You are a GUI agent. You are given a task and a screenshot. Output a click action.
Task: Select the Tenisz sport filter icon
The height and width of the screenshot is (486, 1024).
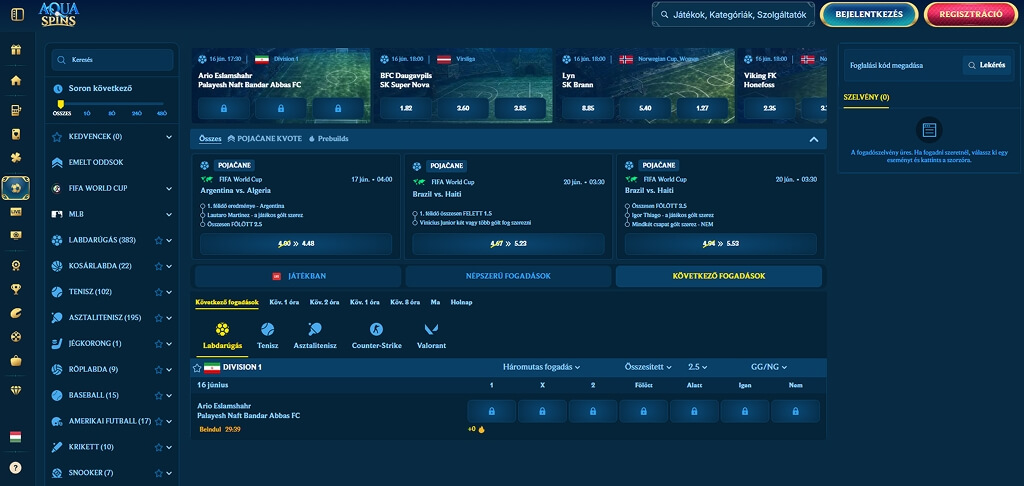click(267, 336)
